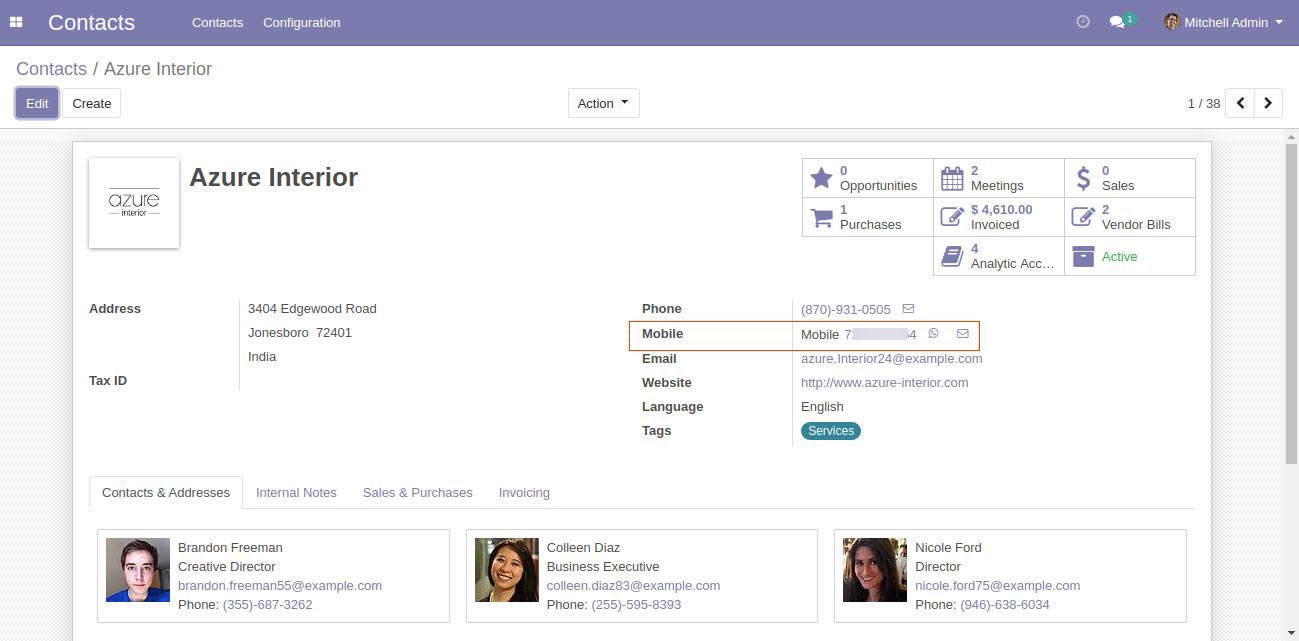Open the Invoiced $ 4,610.00 stat button
Screen dimensions: 1299x641
[x=999, y=217]
